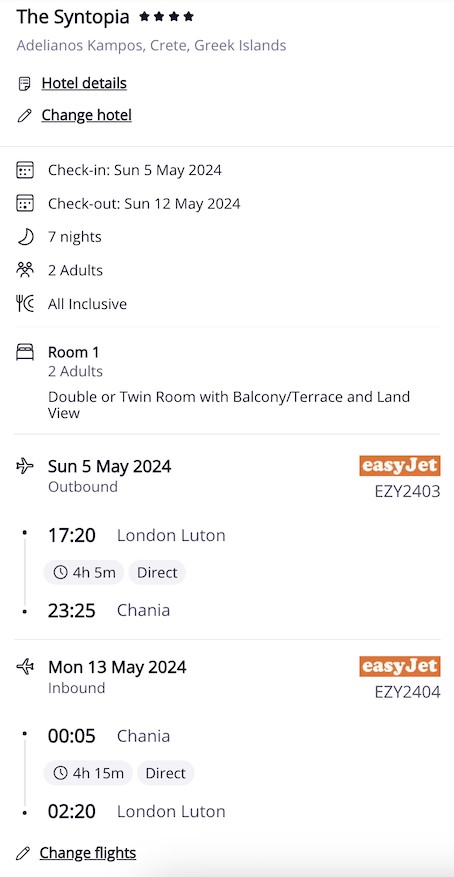454x877 pixels.
Task: Click the Change hotel link
Action: click(87, 115)
